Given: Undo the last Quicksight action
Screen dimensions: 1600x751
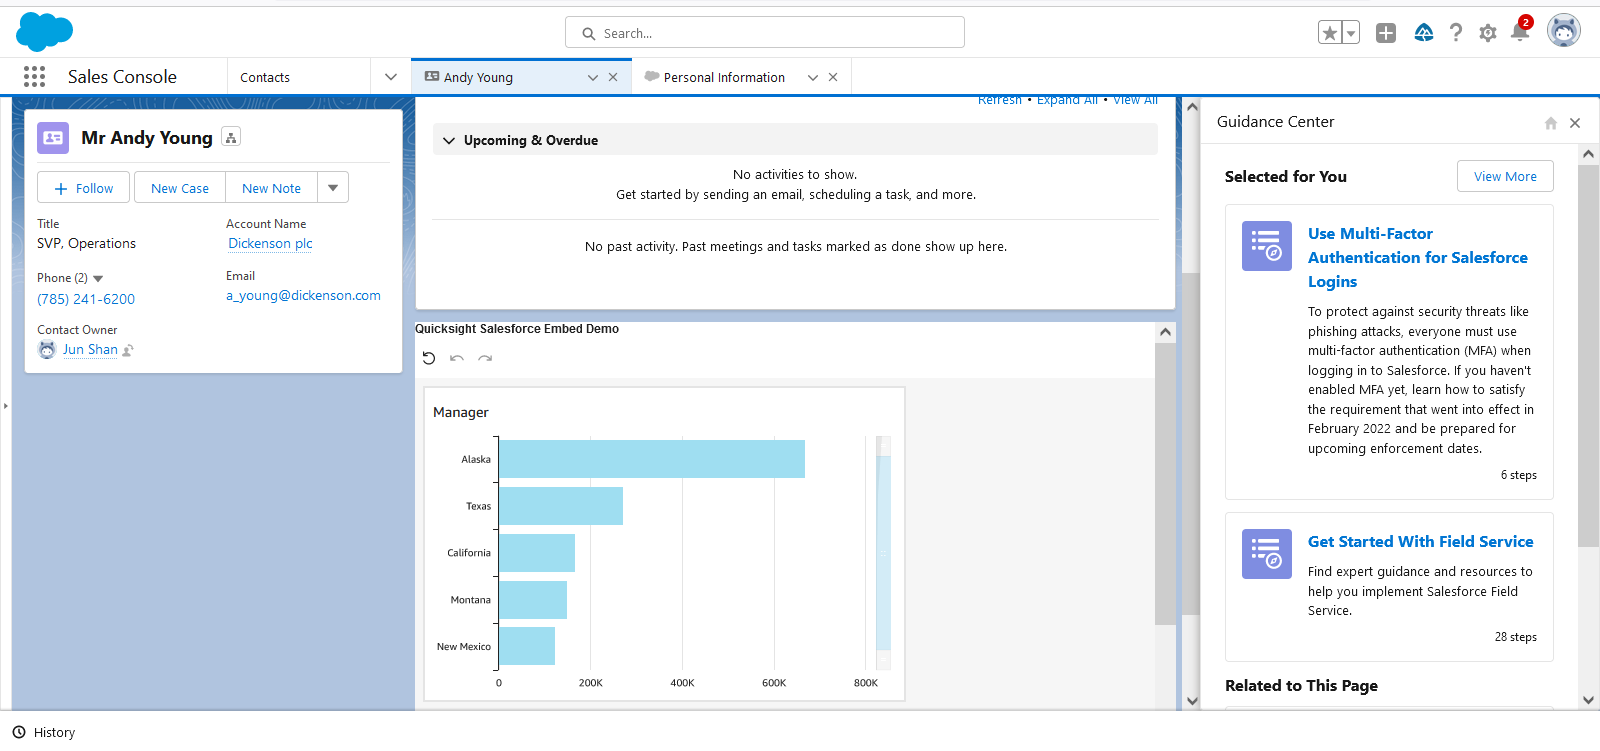Looking at the screenshot, I should [457, 358].
